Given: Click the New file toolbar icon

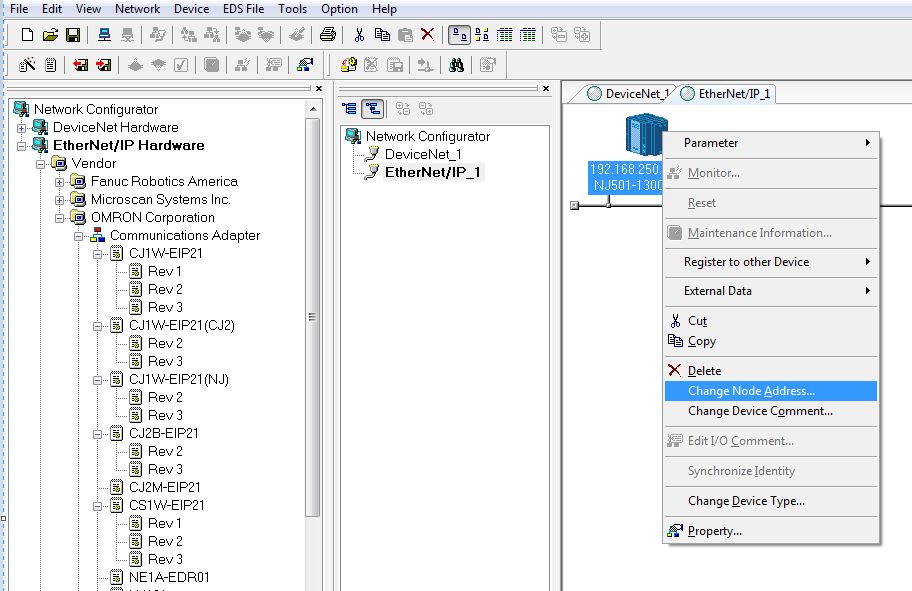Looking at the screenshot, I should pyautogui.click(x=27, y=35).
